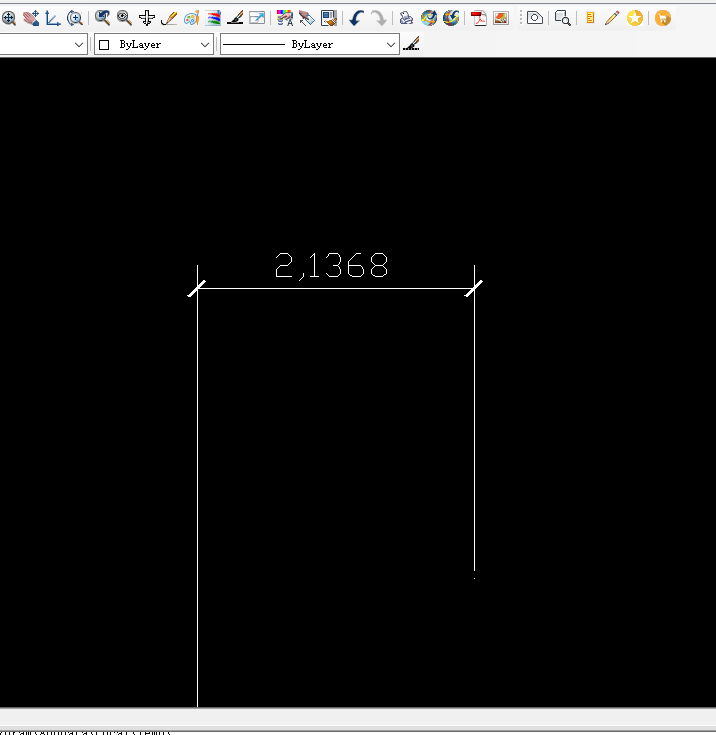Click the gold star icon

pyautogui.click(x=635, y=18)
